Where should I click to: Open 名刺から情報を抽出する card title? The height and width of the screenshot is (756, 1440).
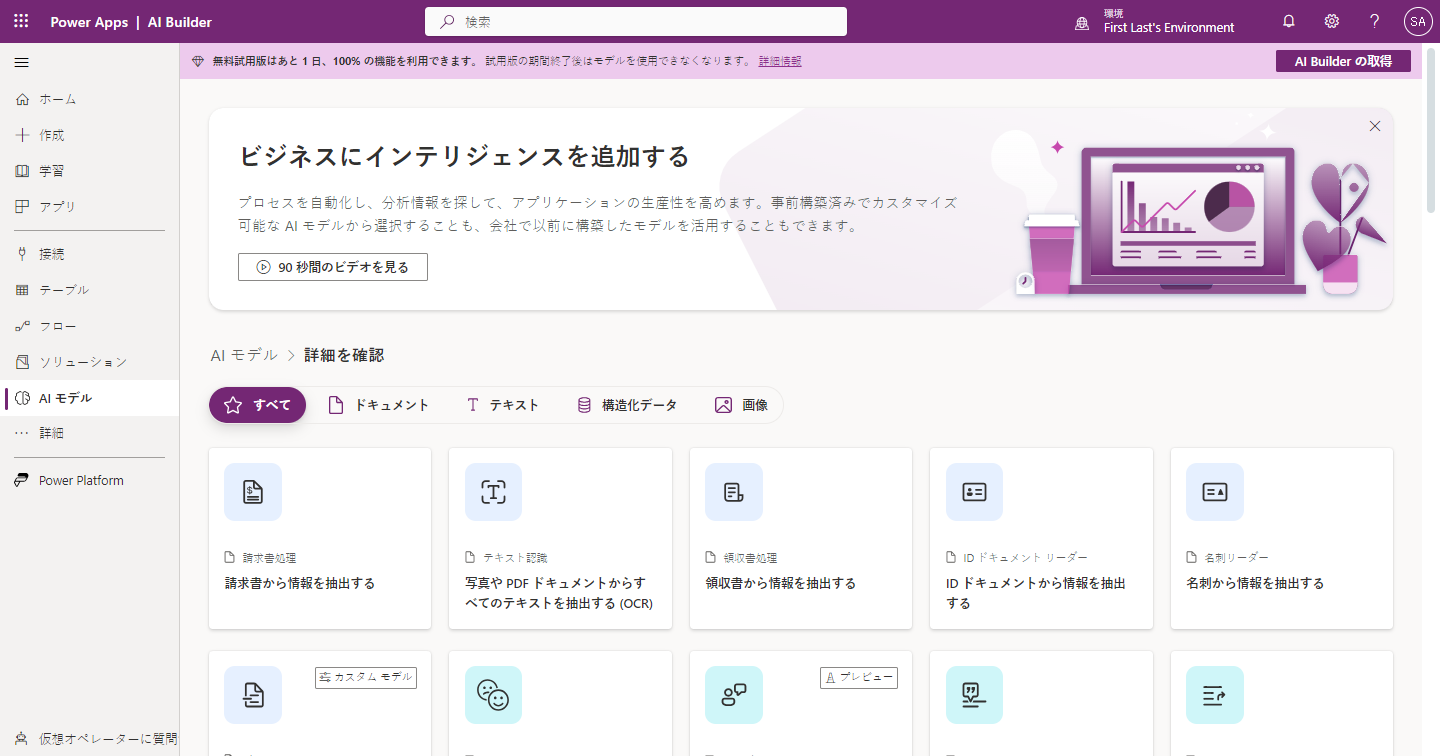(1255, 583)
